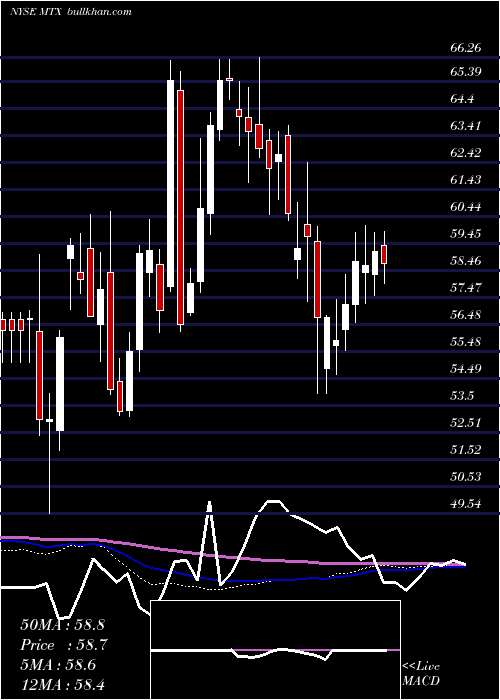
Task: Click the 62.42 price axis label
Action: pyautogui.click(x=466, y=153)
